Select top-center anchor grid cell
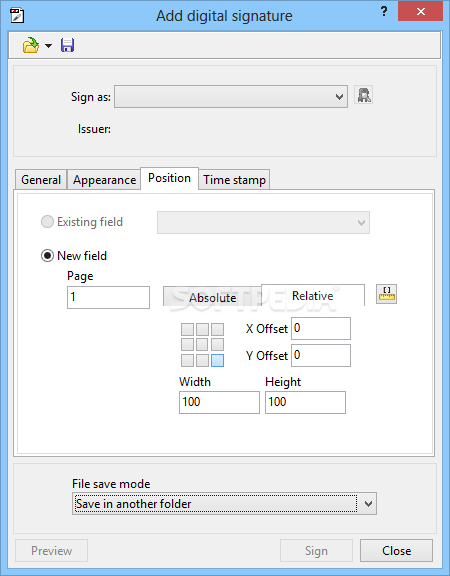Viewport: 450px width, 576px height. [202, 330]
